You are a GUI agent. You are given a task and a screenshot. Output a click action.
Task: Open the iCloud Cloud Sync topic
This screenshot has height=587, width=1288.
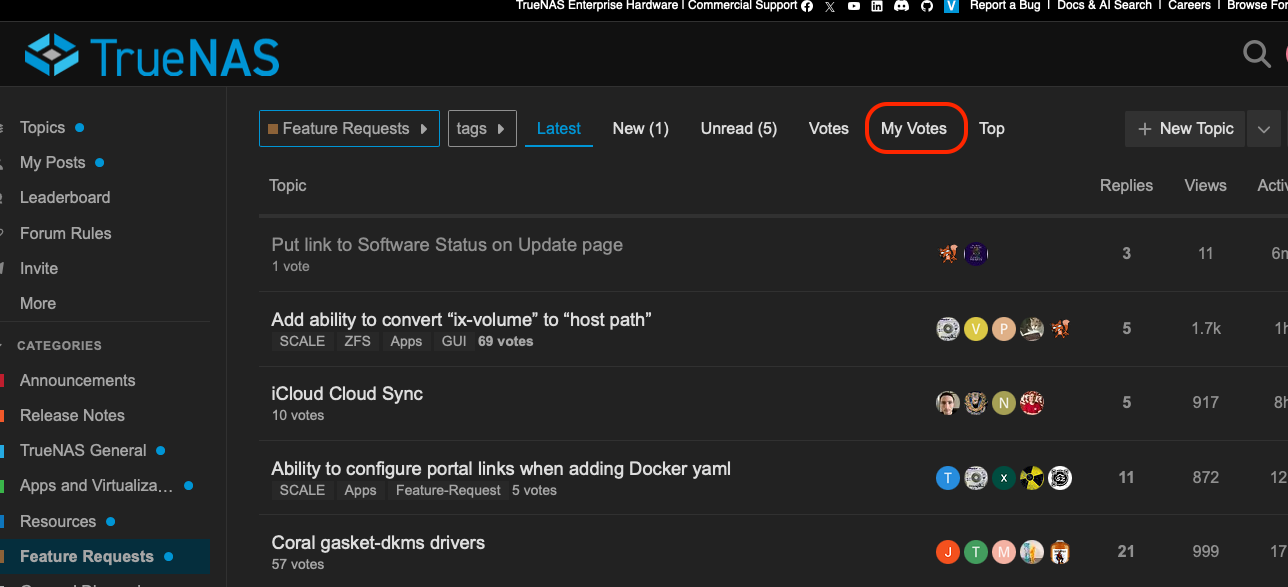pyautogui.click(x=347, y=394)
